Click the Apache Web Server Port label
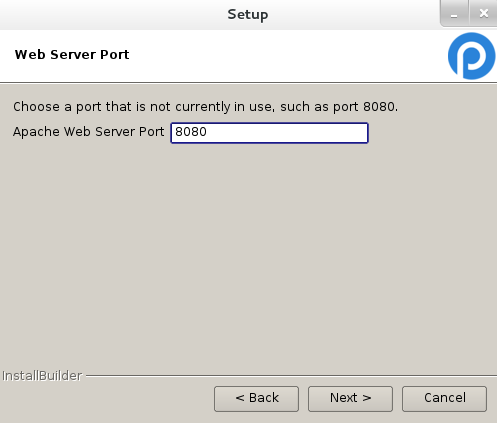This screenshot has height=423, width=497. click(88, 132)
